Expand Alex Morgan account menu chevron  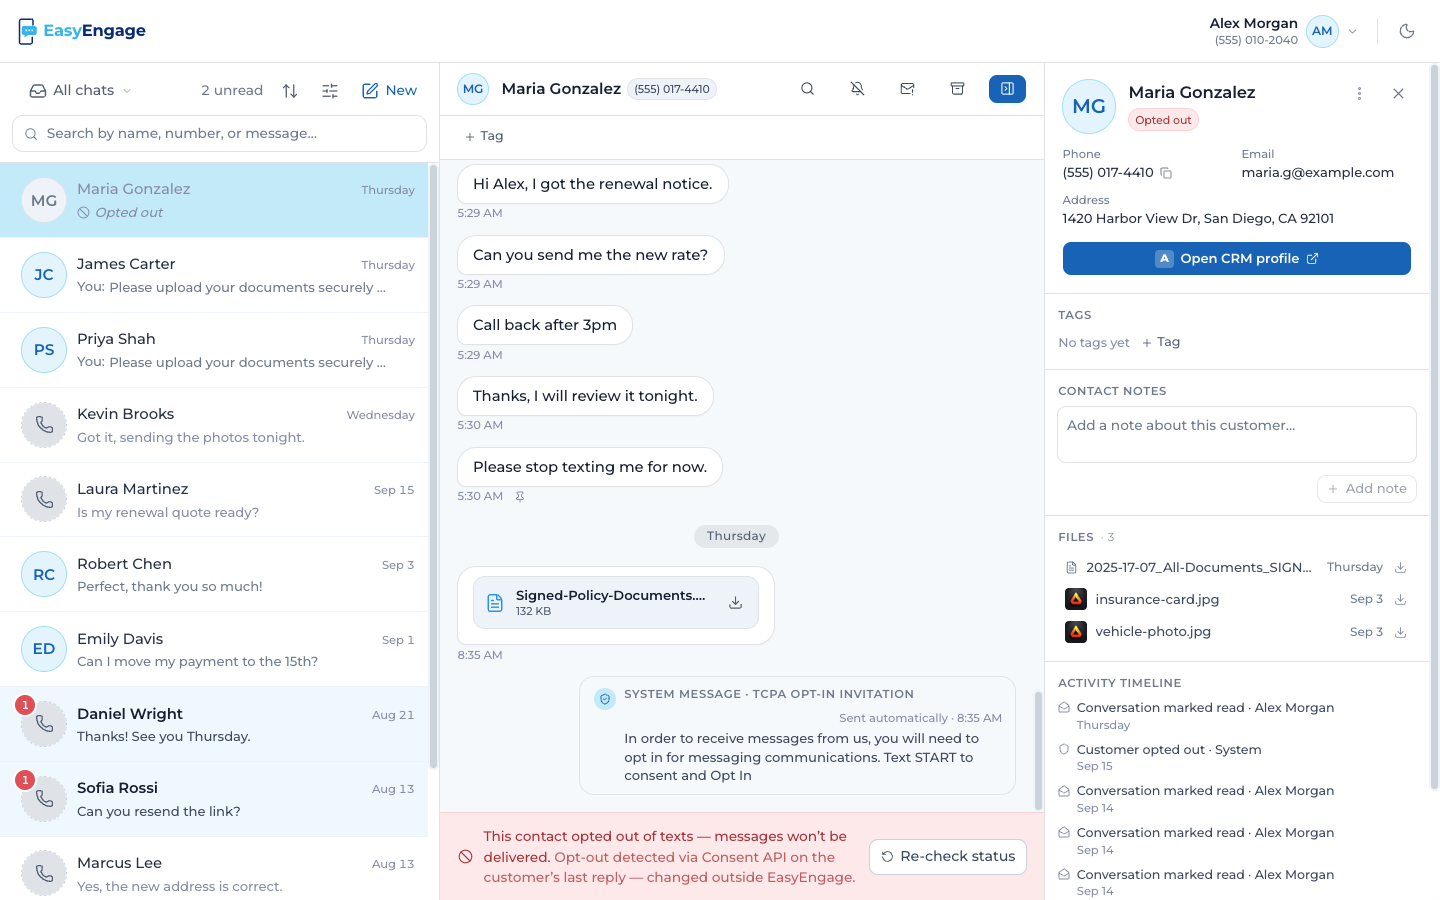(1353, 31)
